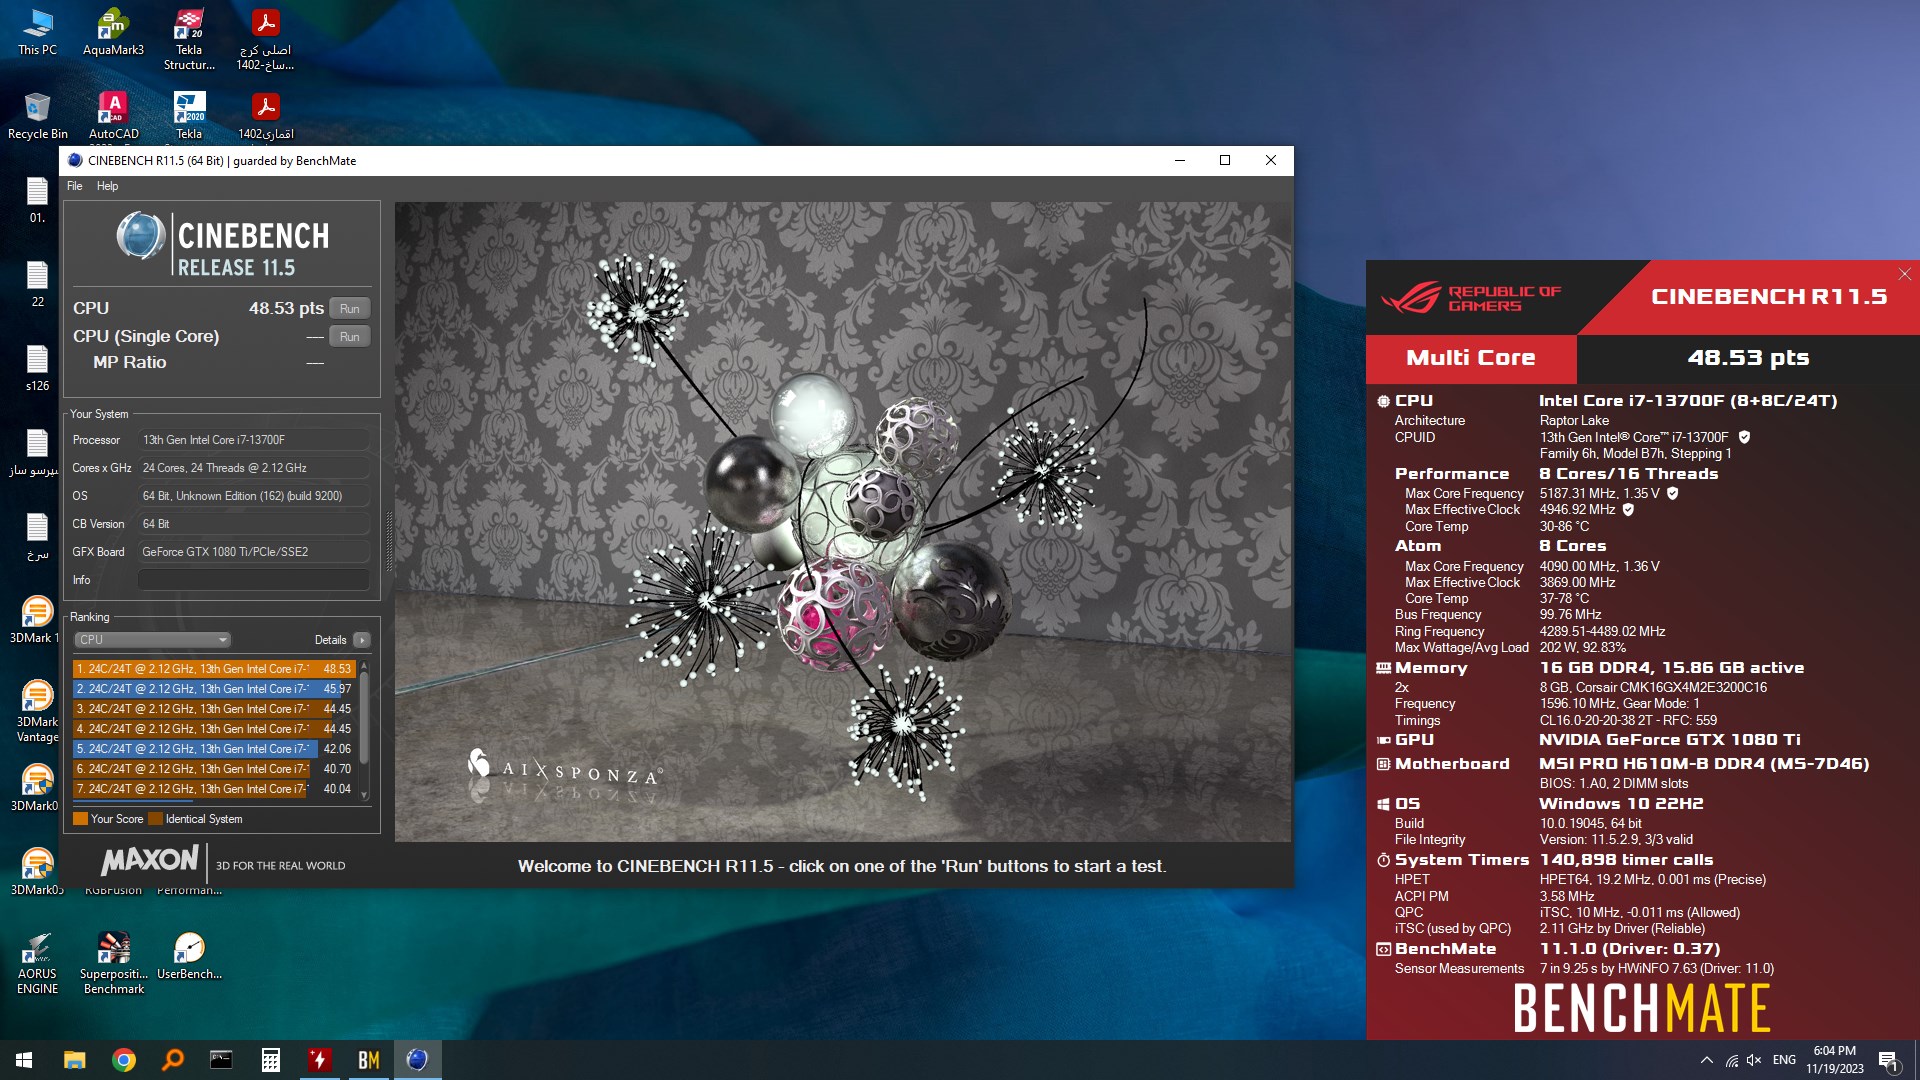Run the CPU multi-core benchmark

point(349,308)
